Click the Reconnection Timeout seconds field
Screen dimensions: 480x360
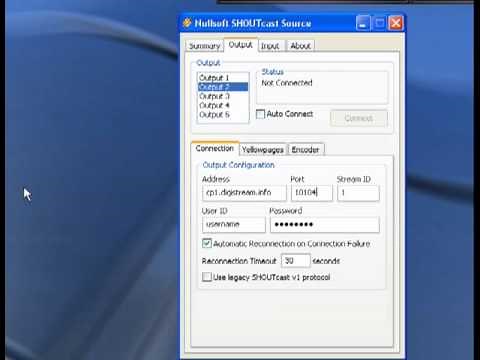click(x=296, y=260)
